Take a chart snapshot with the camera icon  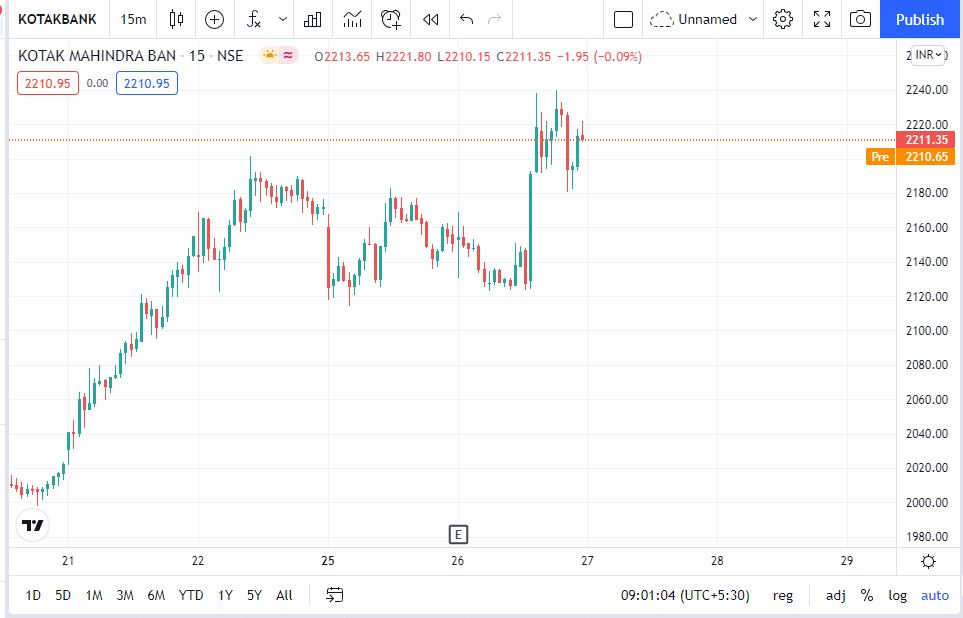[x=860, y=19]
